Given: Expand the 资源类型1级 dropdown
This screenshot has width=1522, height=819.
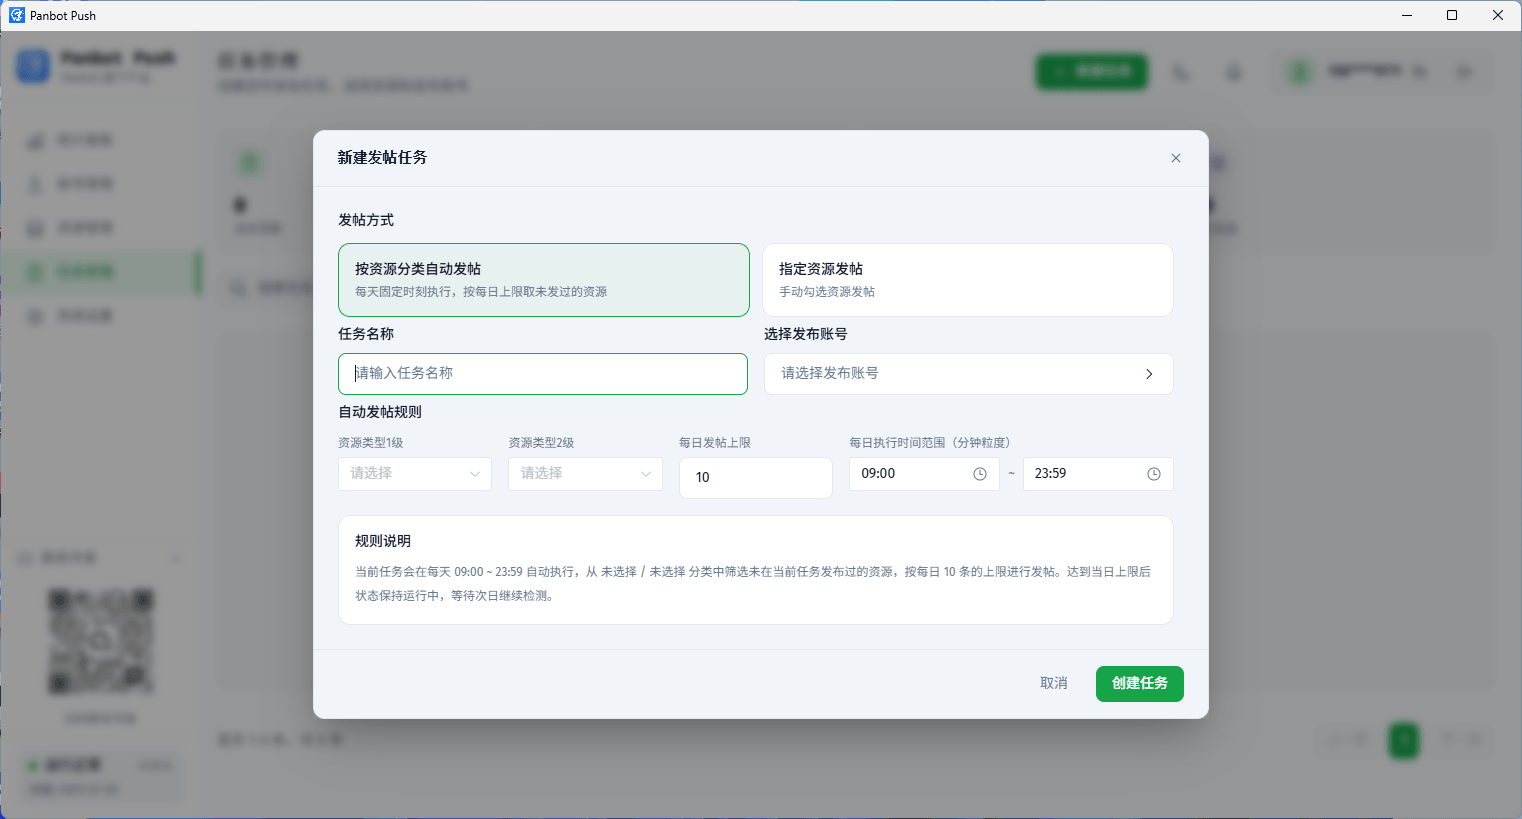Looking at the screenshot, I should tap(415, 474).
